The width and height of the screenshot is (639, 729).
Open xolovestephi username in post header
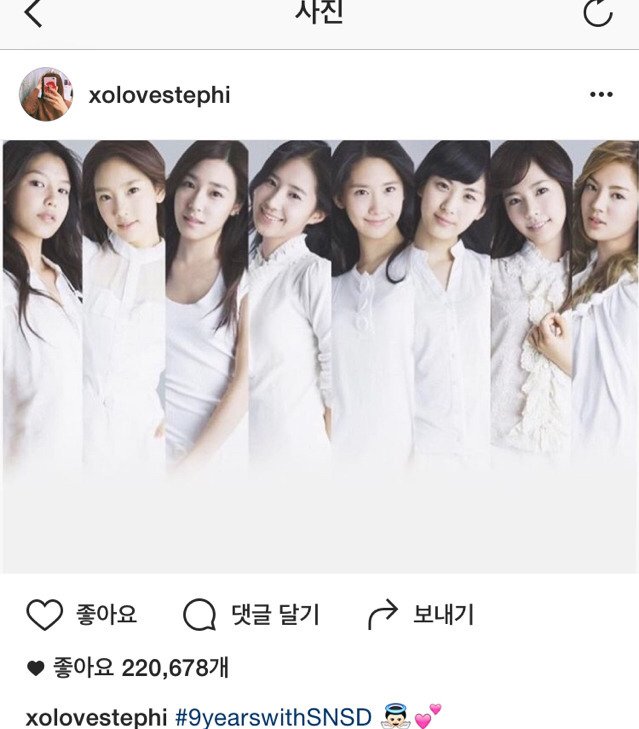[160, 95]
